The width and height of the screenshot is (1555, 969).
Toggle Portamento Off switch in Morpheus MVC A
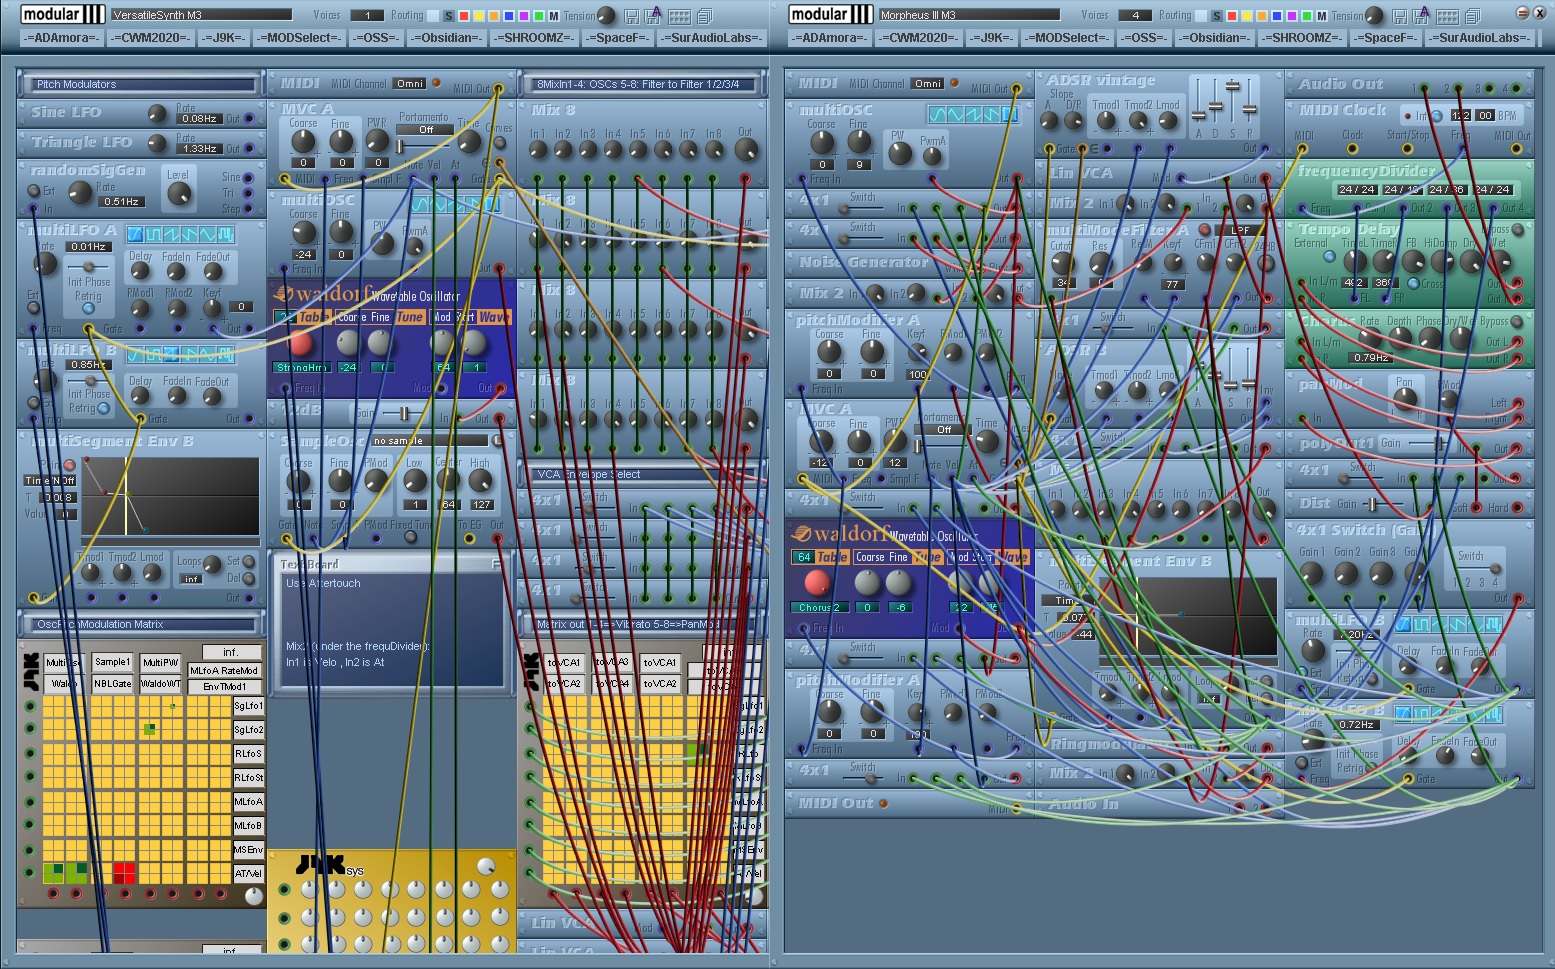coord(944,430)
